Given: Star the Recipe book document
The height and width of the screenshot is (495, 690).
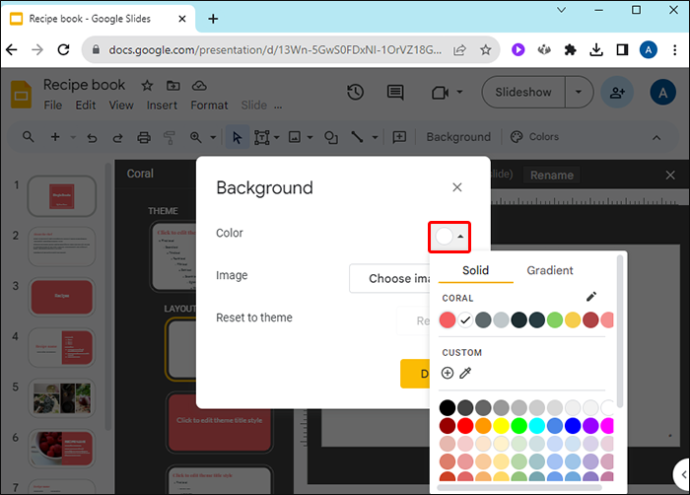Looking at the screenshot, I should 147,85.
